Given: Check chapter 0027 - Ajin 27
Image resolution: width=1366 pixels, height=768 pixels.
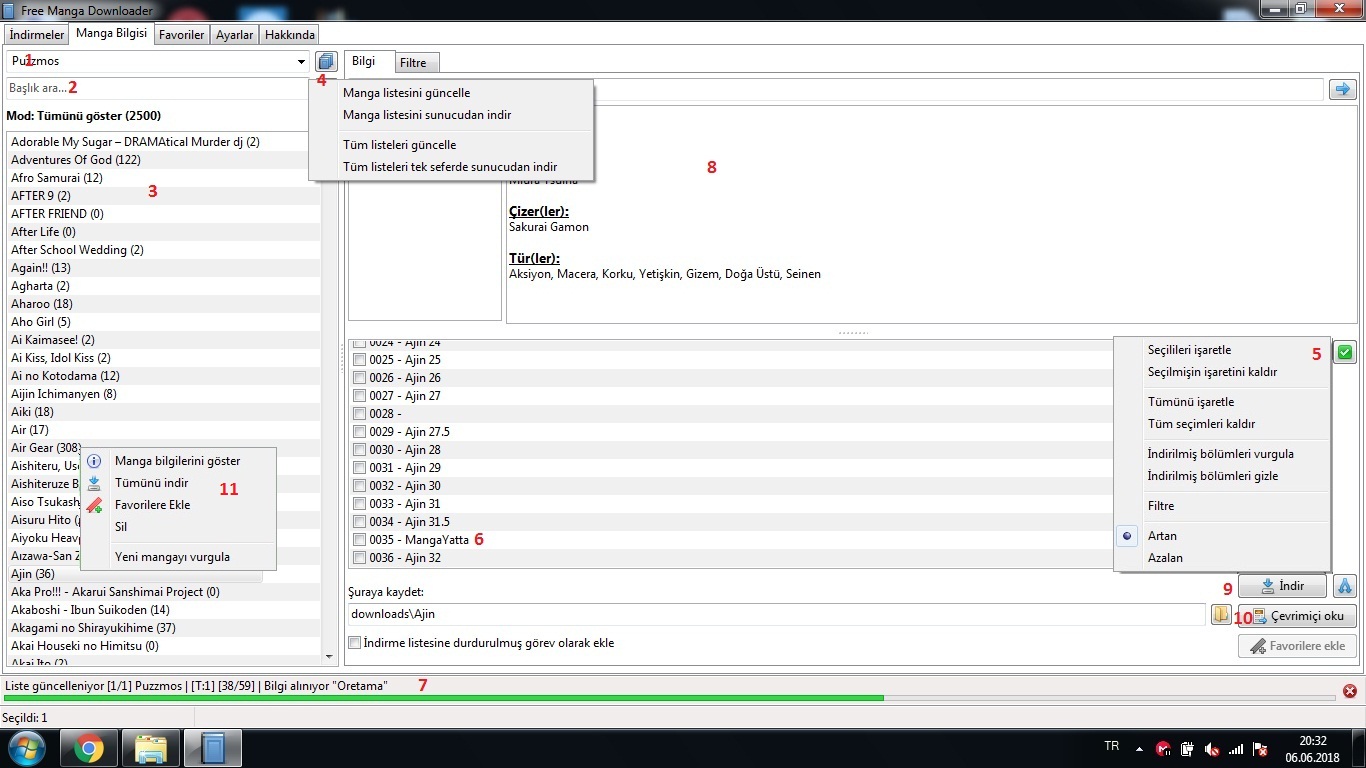Looking at the screenshot, I should [360, 396].
